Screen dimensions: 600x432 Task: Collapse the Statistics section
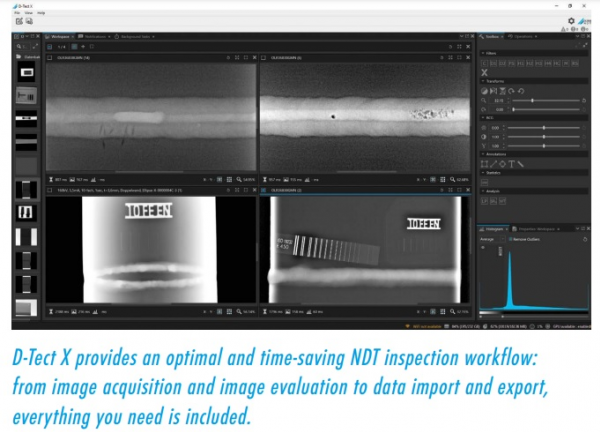[483, 173]
